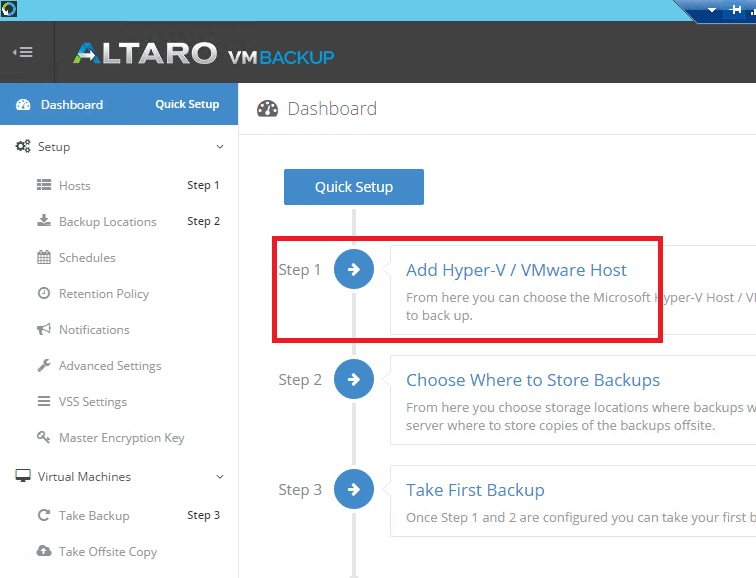Screen dimensions: 756x578
Task: Click the Take Offsite Copy cloud icon
Action: point(44,551)
